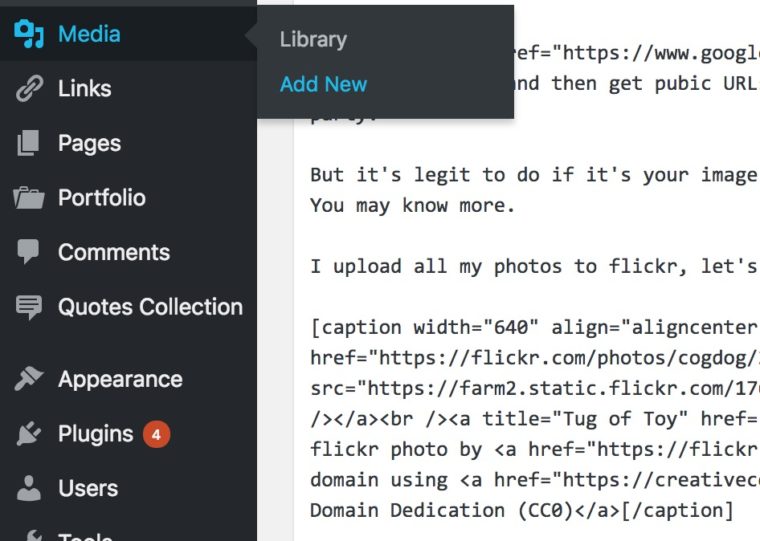
Task: Click the Plugins plug icon
Action: point(29,434)
